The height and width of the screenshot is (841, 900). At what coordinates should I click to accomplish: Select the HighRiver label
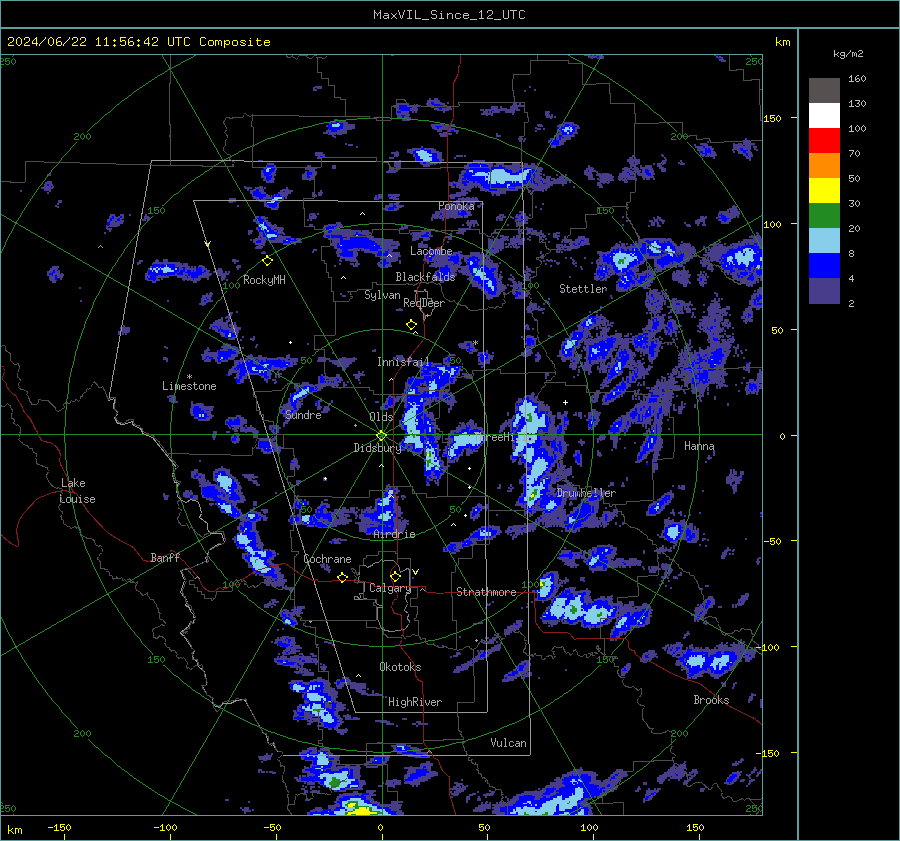(414, 702)
